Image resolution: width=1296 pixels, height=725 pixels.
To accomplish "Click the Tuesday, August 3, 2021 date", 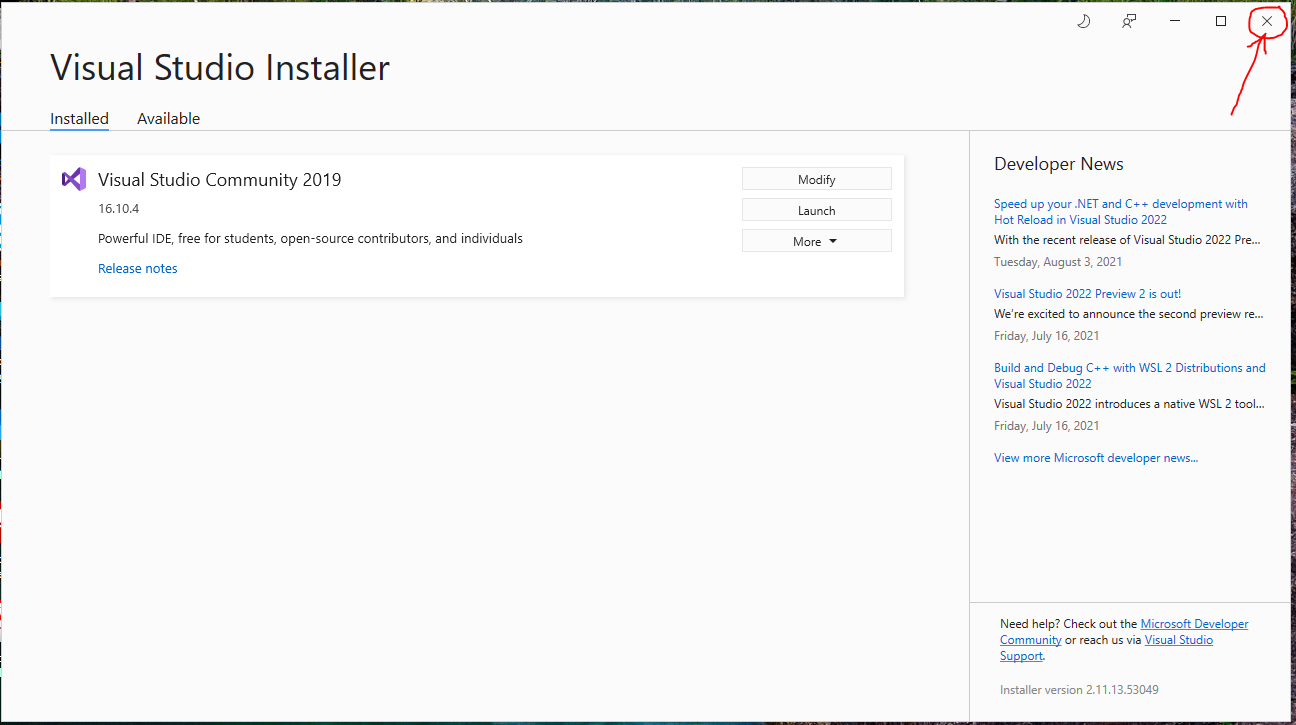I will tap(1058, 262).
